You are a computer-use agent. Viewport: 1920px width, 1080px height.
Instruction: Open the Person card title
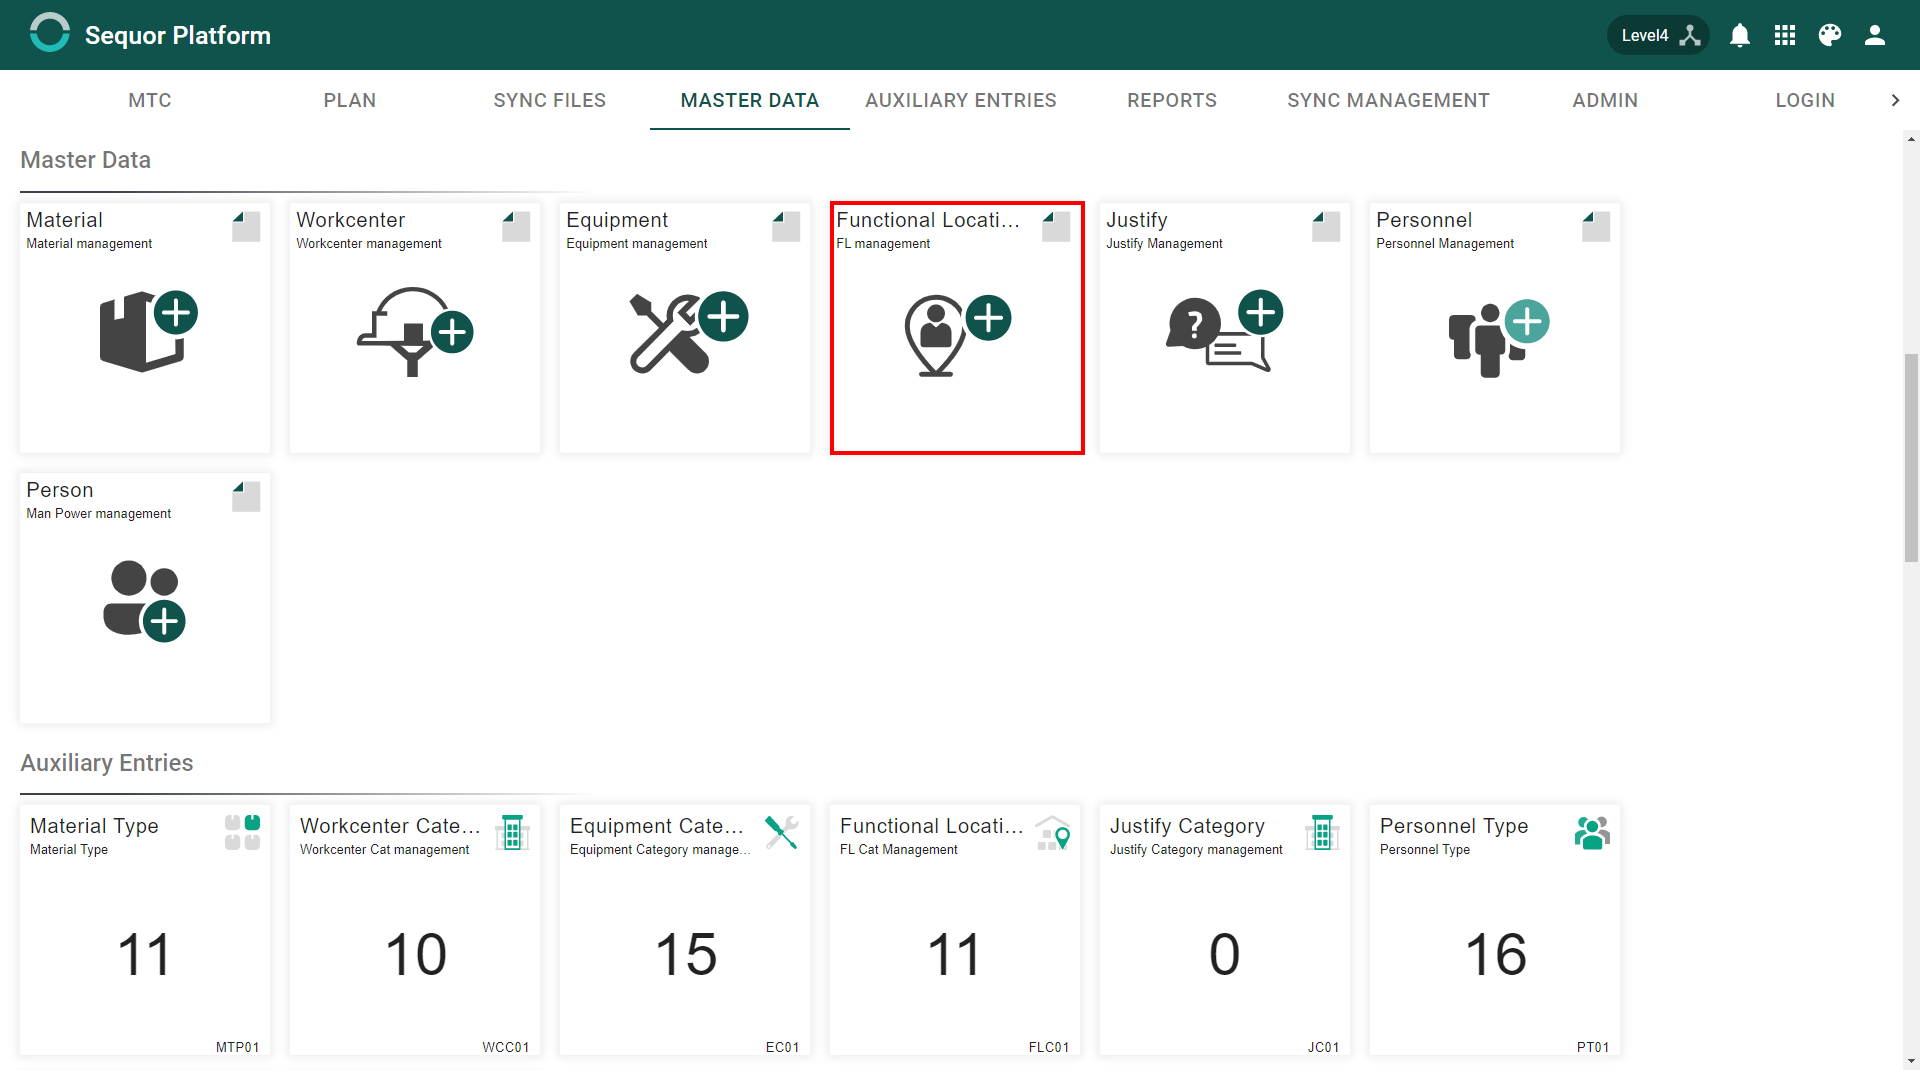[59, 490]
